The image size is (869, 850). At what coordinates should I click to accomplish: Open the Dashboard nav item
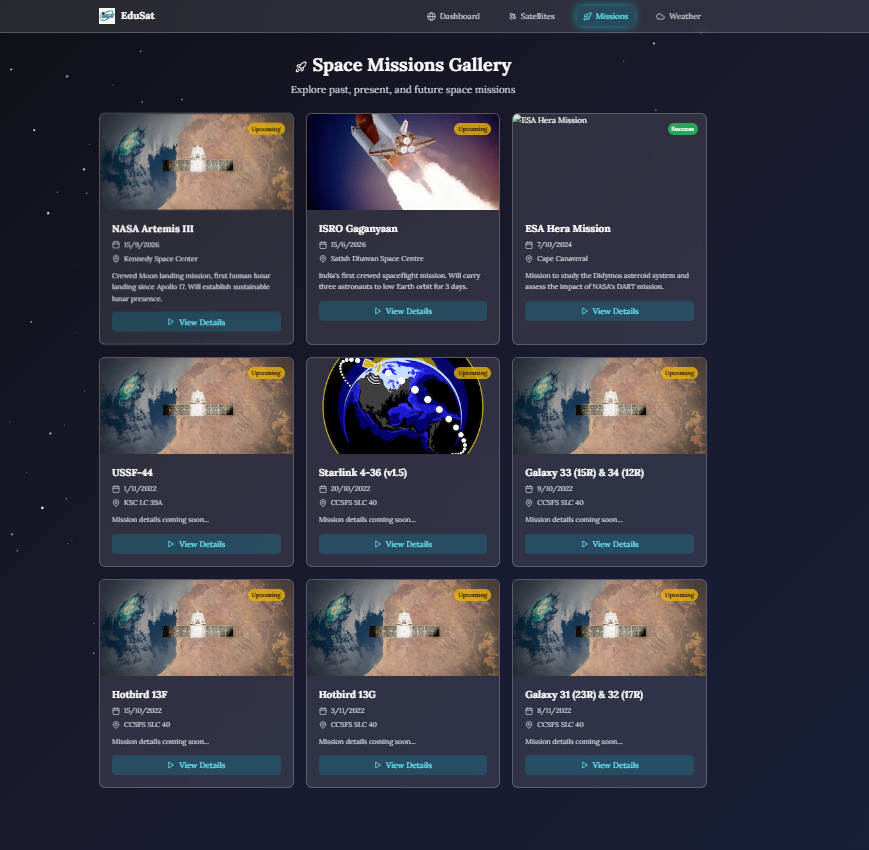pos(453,16)
